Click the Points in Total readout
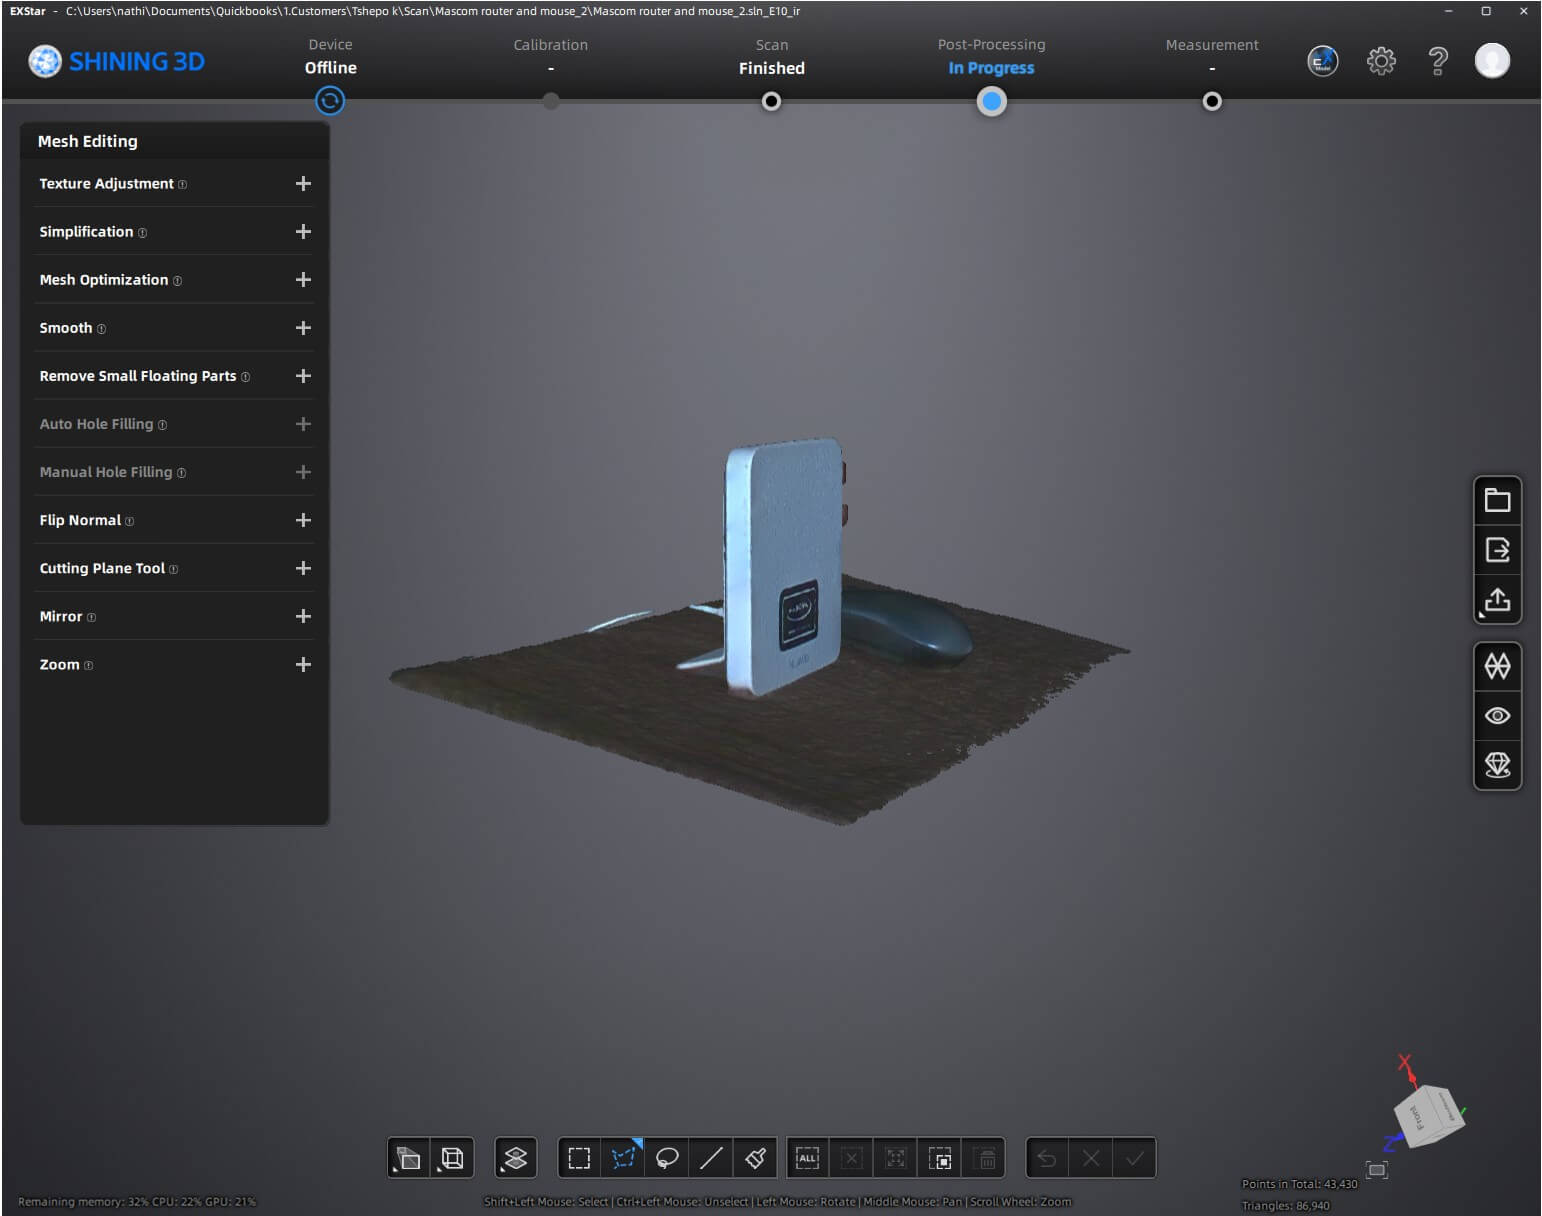Viewport: 1542px width, 1216px height. (x=1300, y=1184)
